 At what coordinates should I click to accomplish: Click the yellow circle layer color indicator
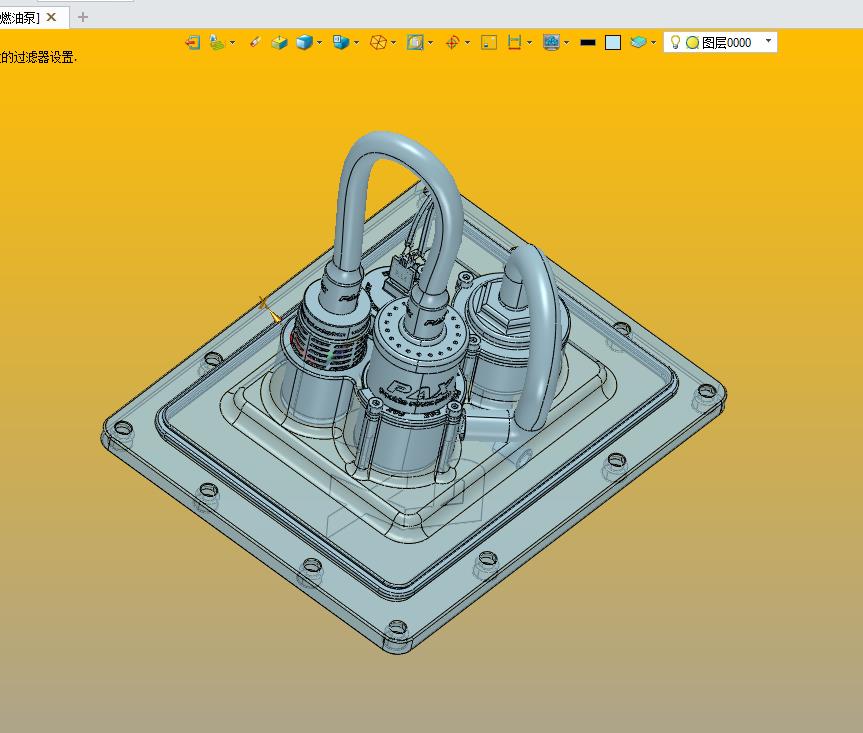point(692,42)
